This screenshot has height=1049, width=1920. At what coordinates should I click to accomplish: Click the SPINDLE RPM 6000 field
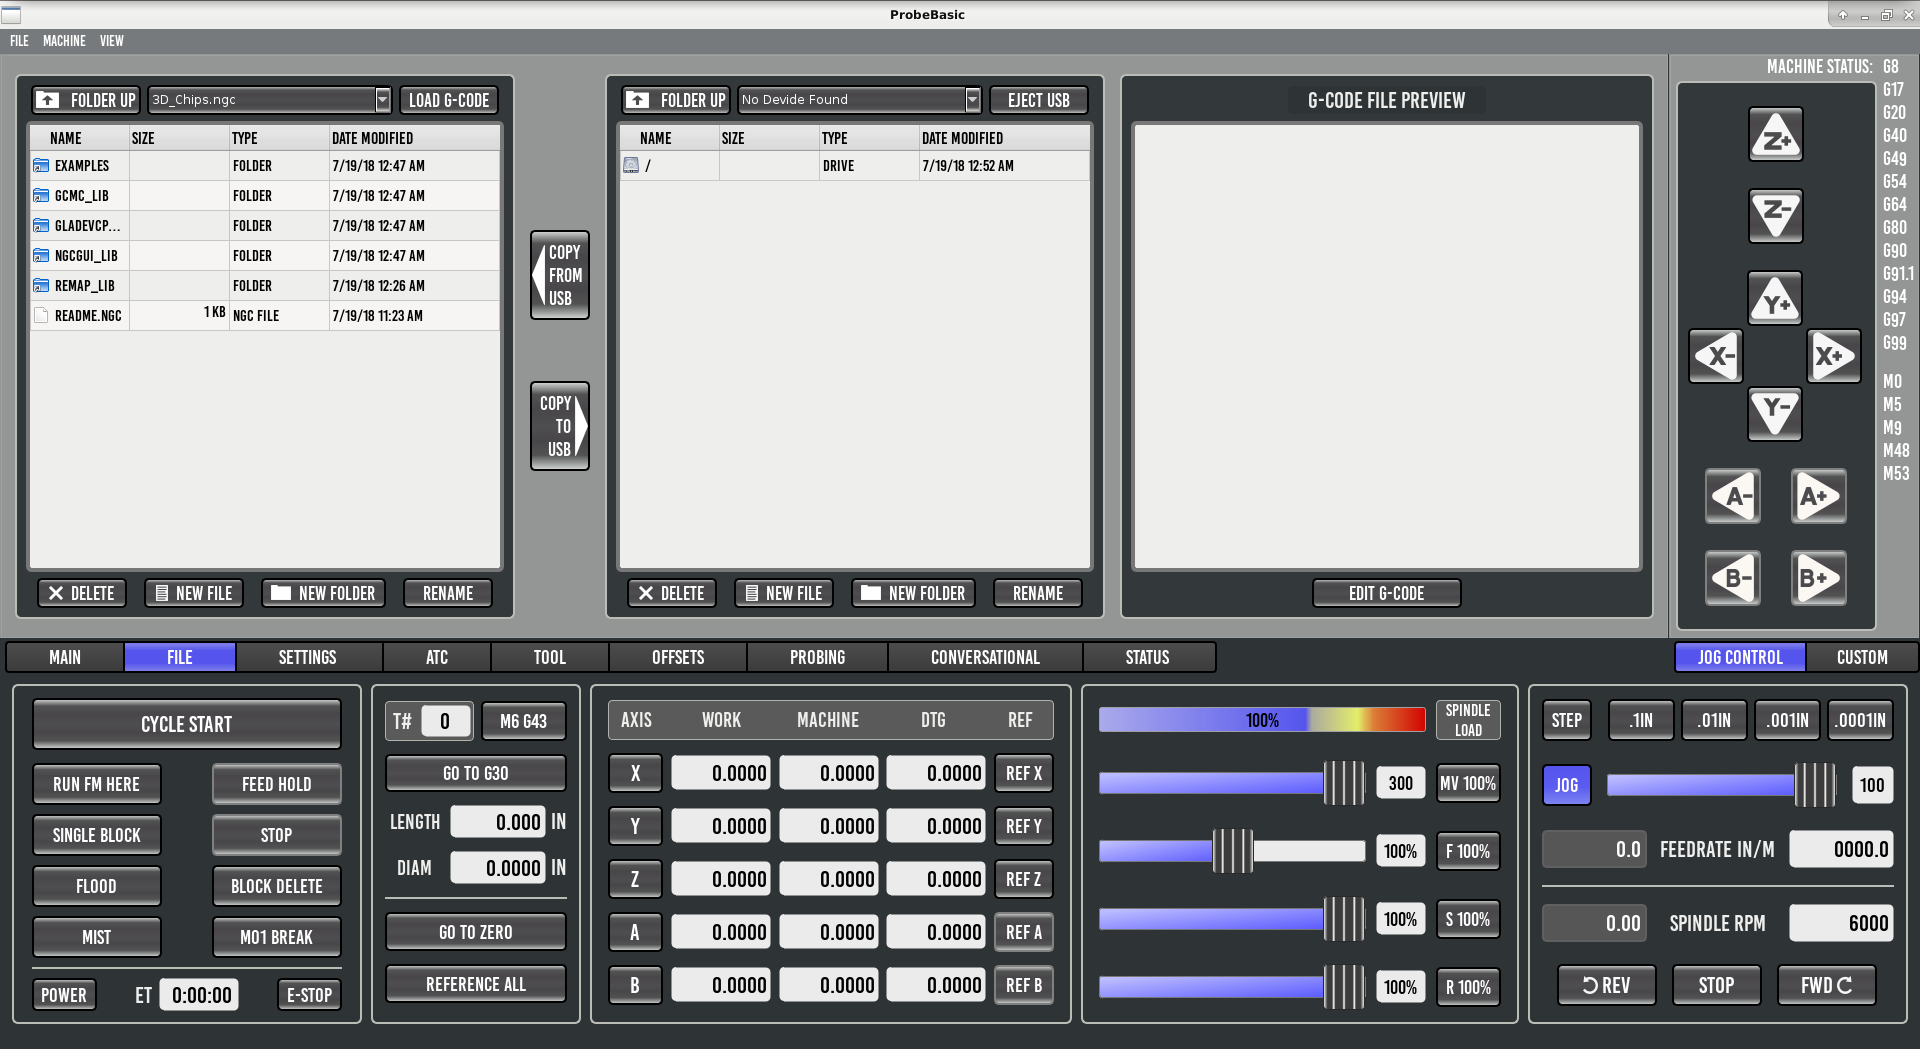point(1841,923)
